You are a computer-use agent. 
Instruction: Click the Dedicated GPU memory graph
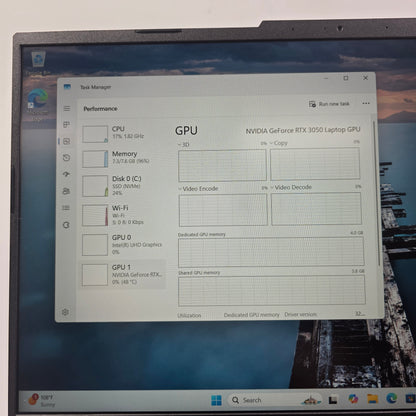[271, 252]
